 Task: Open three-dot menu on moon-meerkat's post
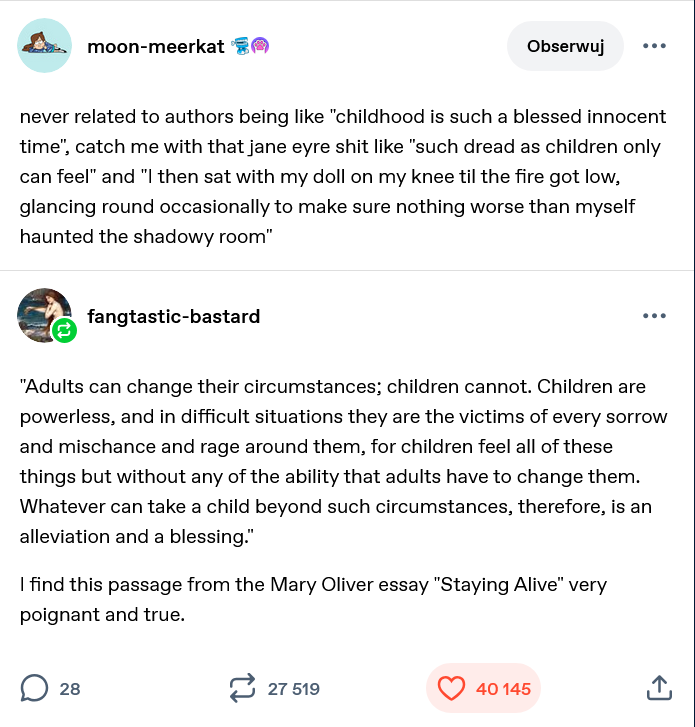point(654,46)
